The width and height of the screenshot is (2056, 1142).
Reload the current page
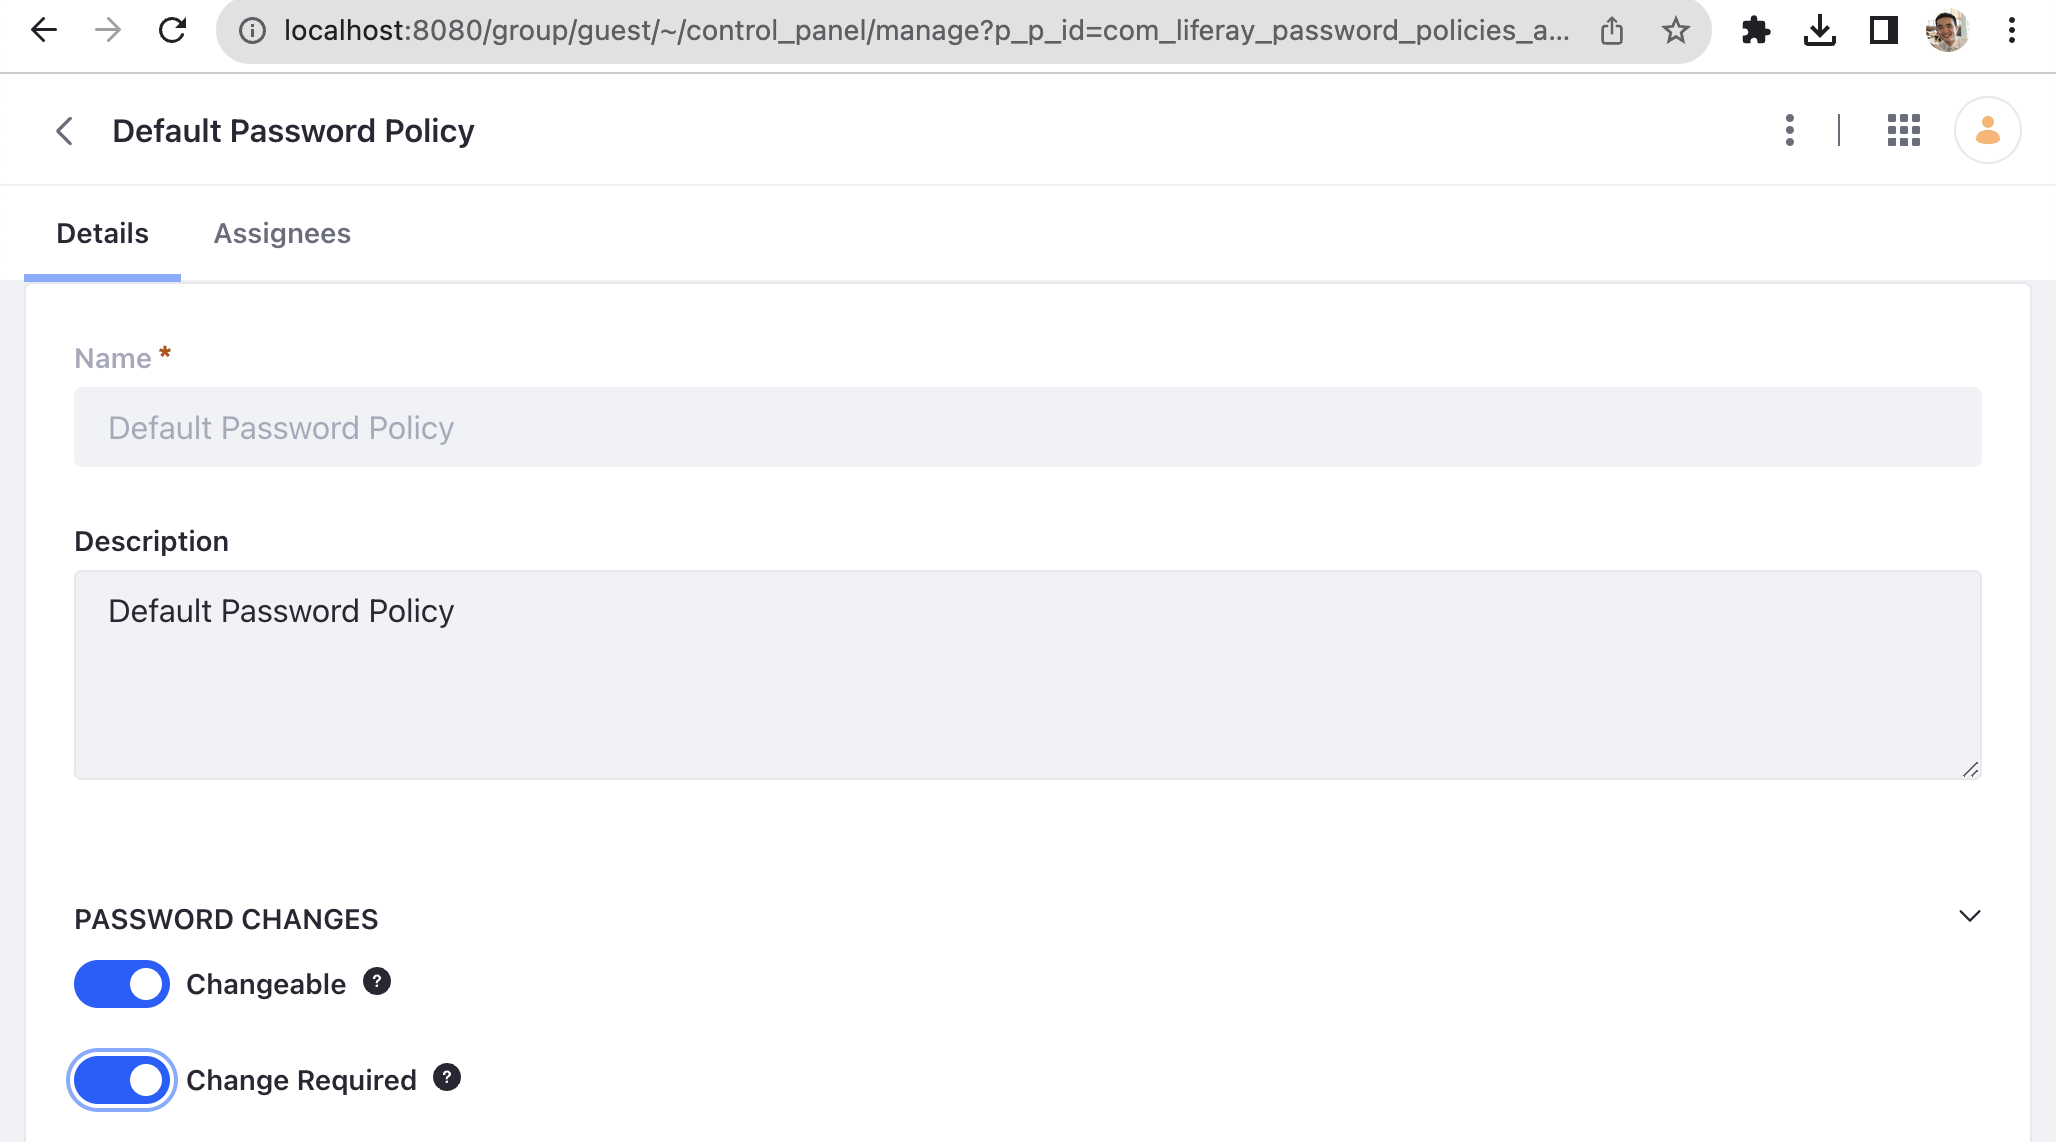172,30
